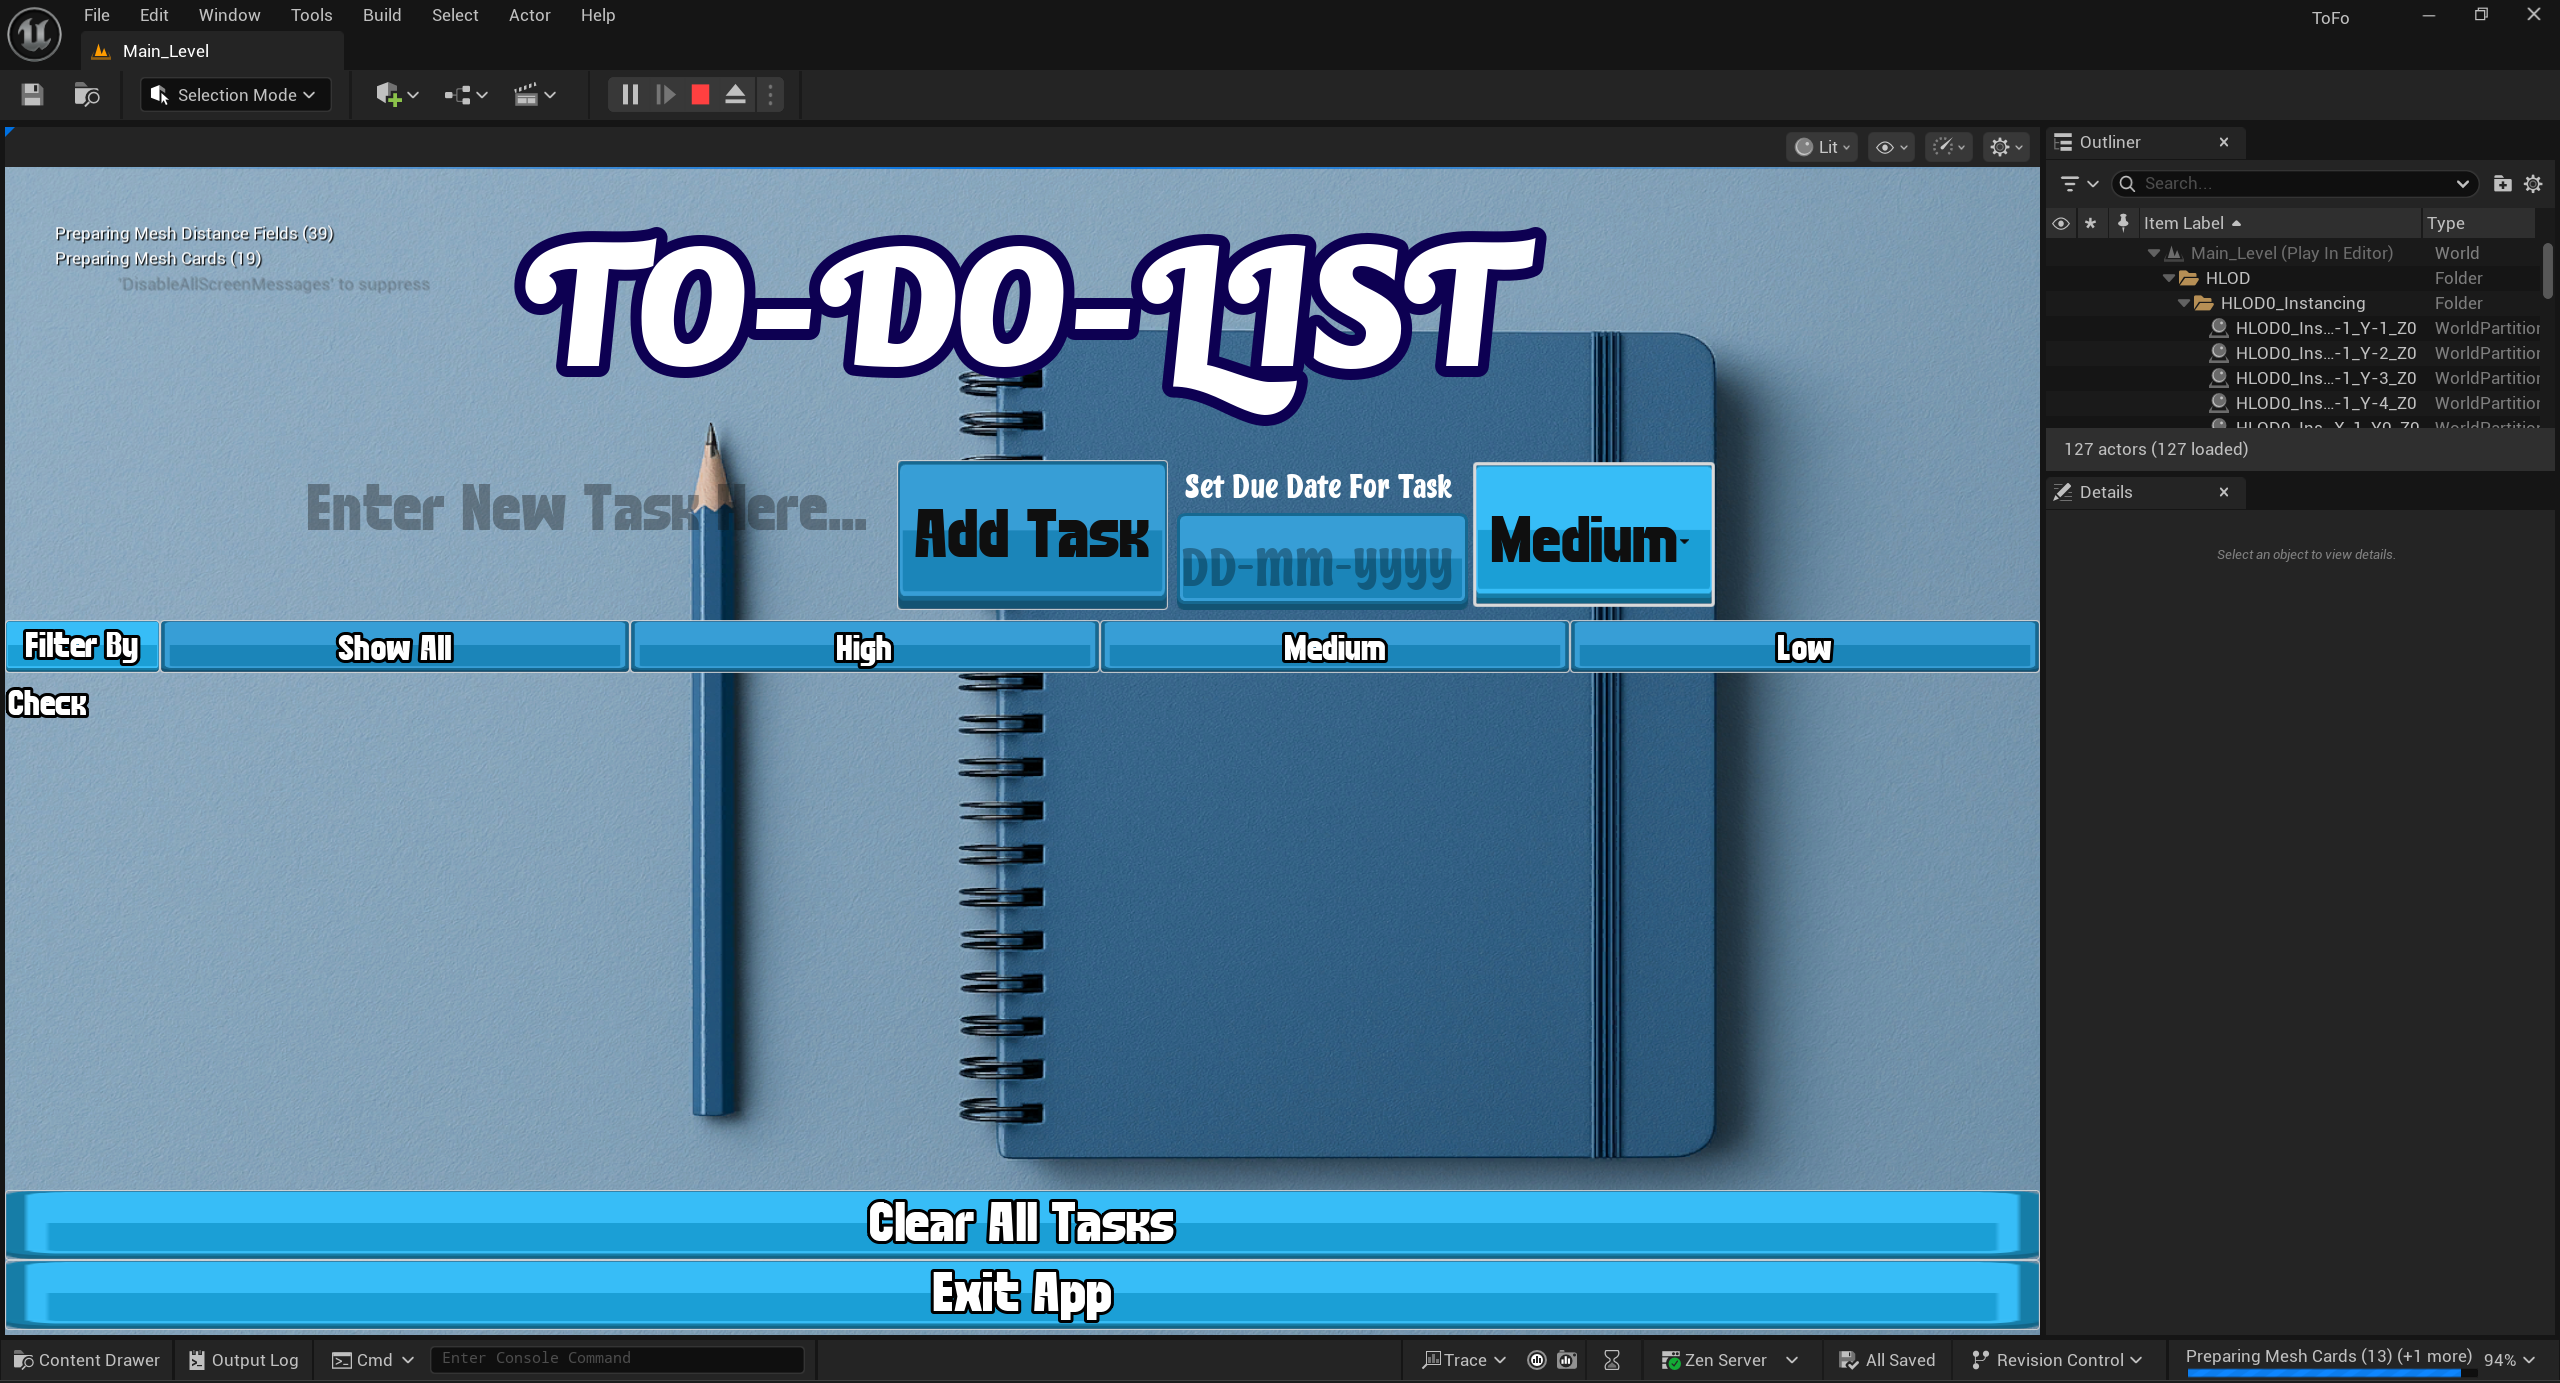The width and height of the screenshot is (2560, 1383).
Task: Stop the Play In Editor session
Action: coord(700,94)
